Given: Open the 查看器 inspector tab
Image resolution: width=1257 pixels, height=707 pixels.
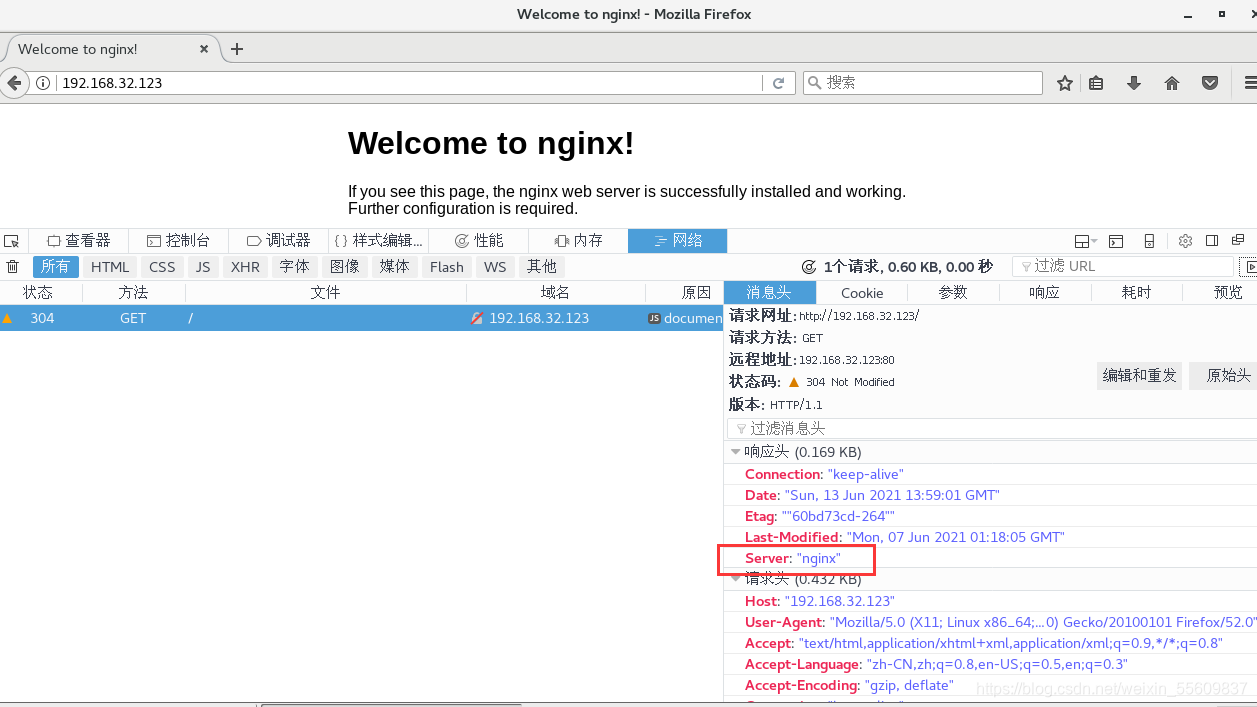Looking at the screenshot, I should point(78,241).
